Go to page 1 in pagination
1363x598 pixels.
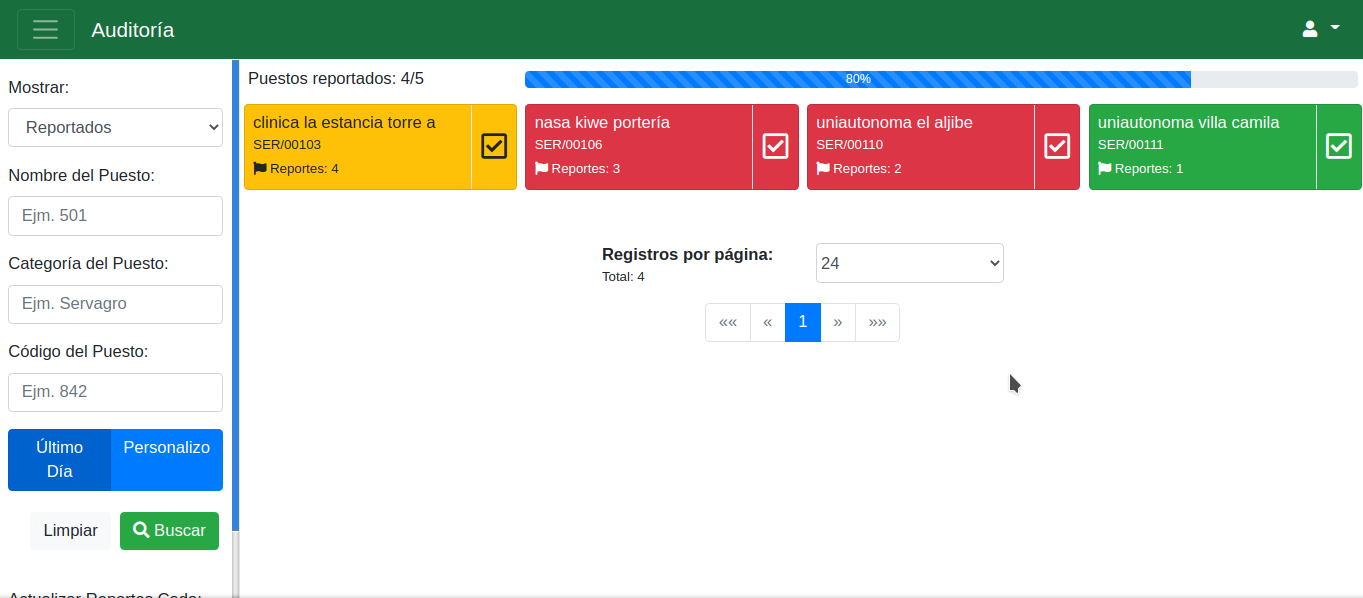[x=802, y=322]
